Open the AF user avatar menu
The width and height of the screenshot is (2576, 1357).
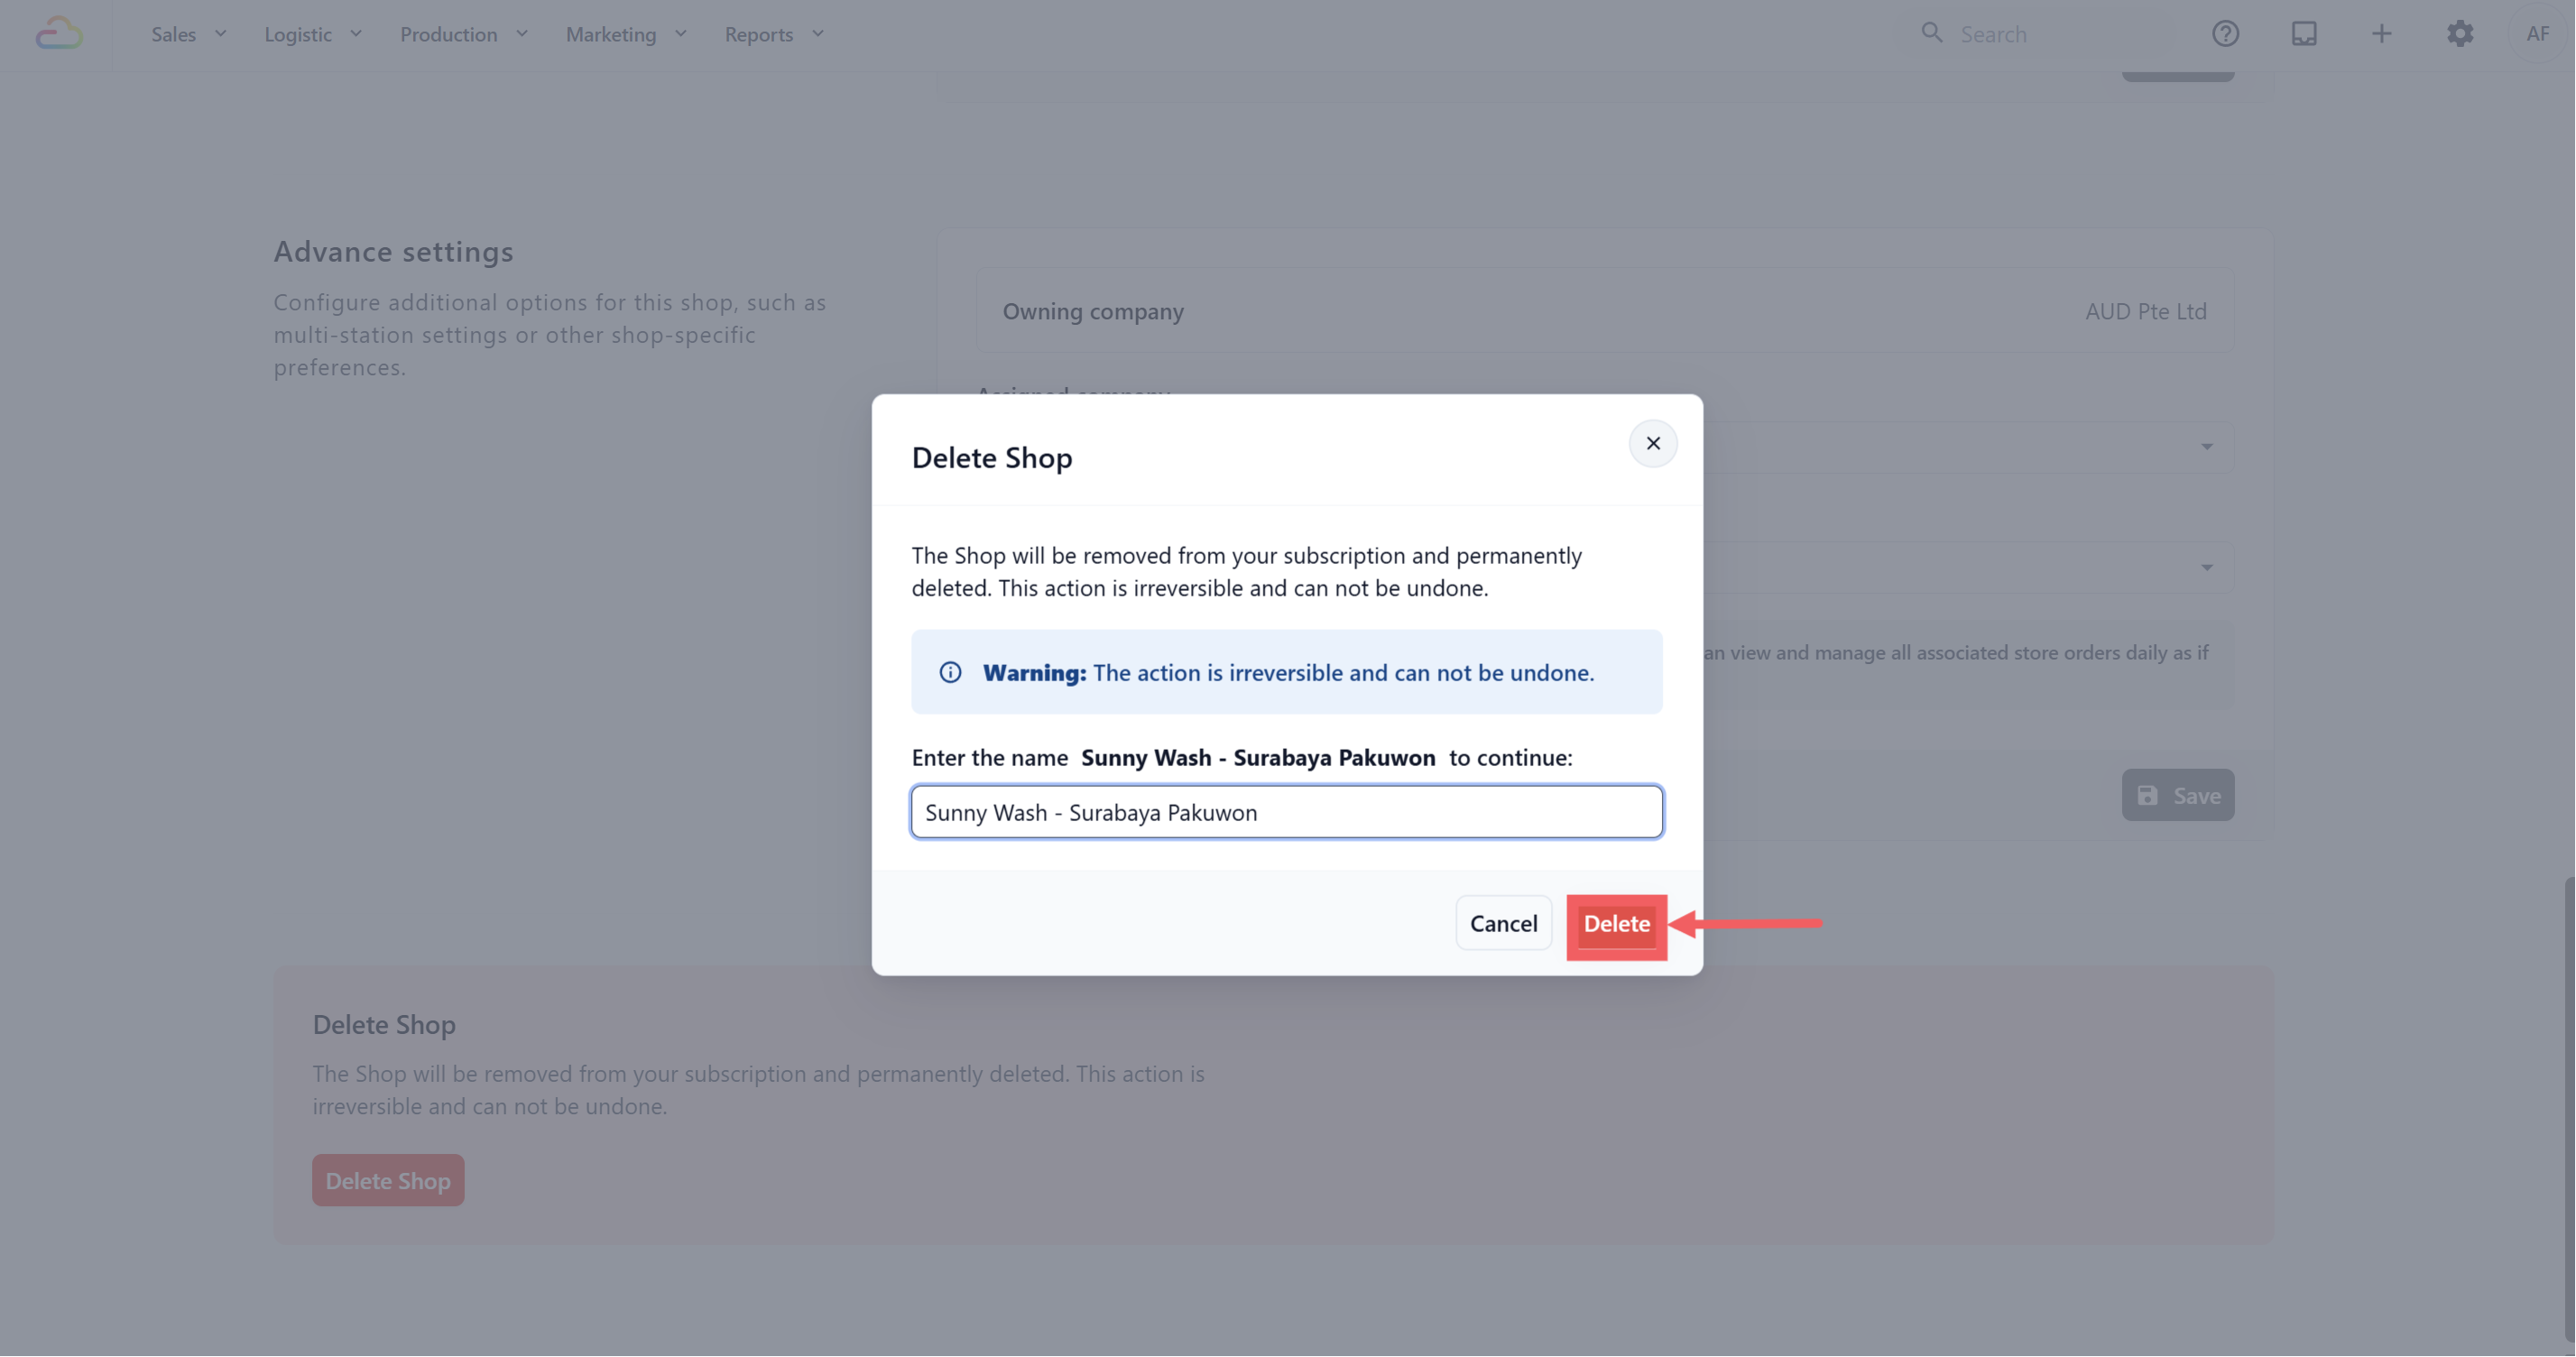click(x=2538, y=34)
